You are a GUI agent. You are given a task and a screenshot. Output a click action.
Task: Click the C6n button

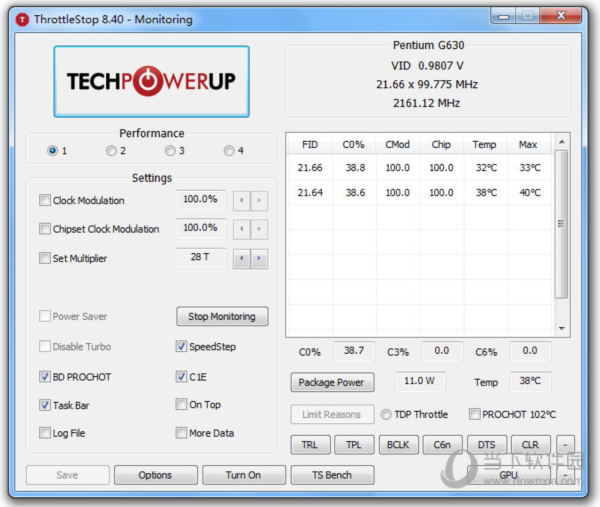pyautogui.click(x=442, y=445)
